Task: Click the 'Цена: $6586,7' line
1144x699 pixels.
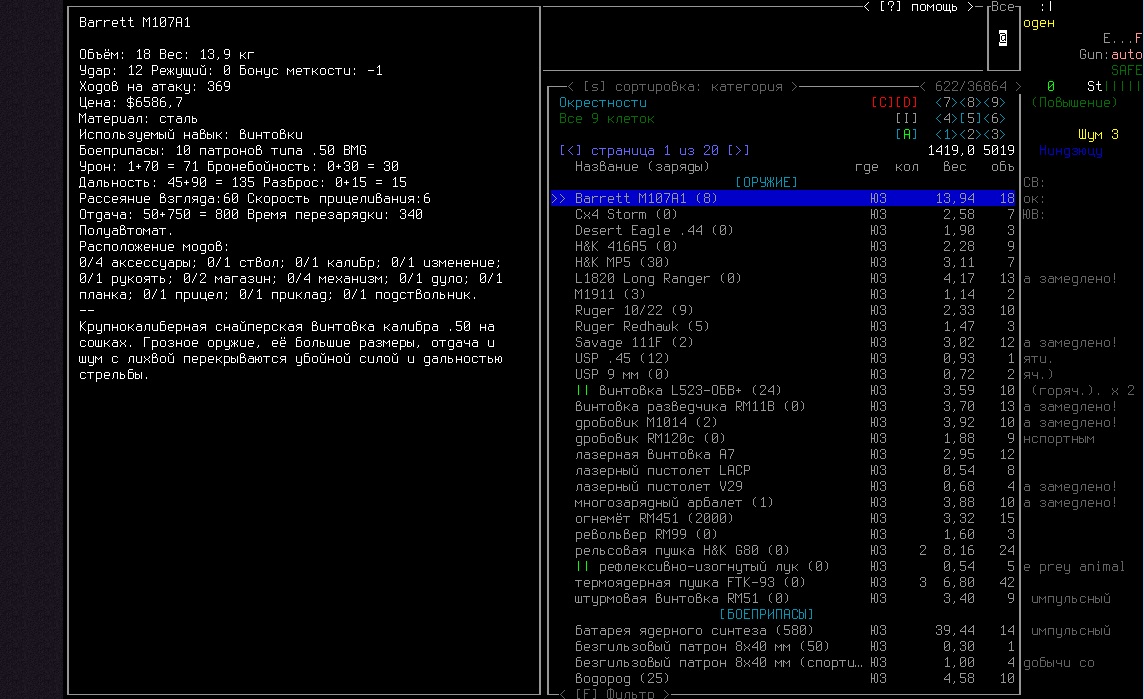Action: point(131,103)
